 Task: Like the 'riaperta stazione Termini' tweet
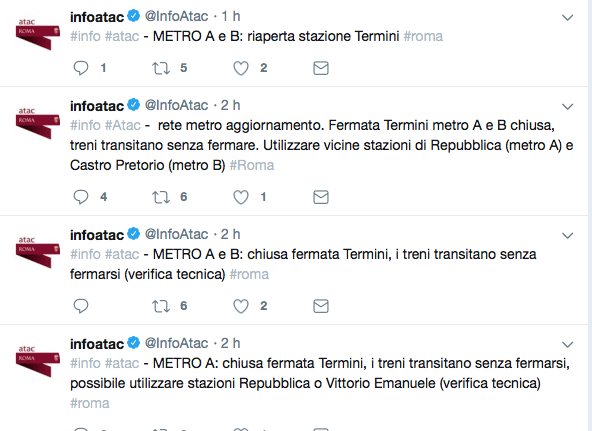pyautogui.click(x=240, y=68)
